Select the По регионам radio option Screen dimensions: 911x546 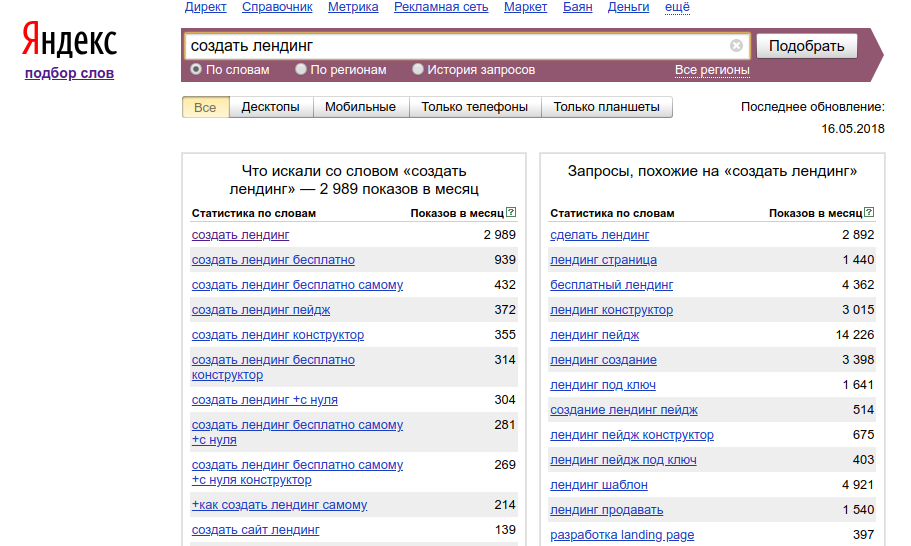(301, 70)
